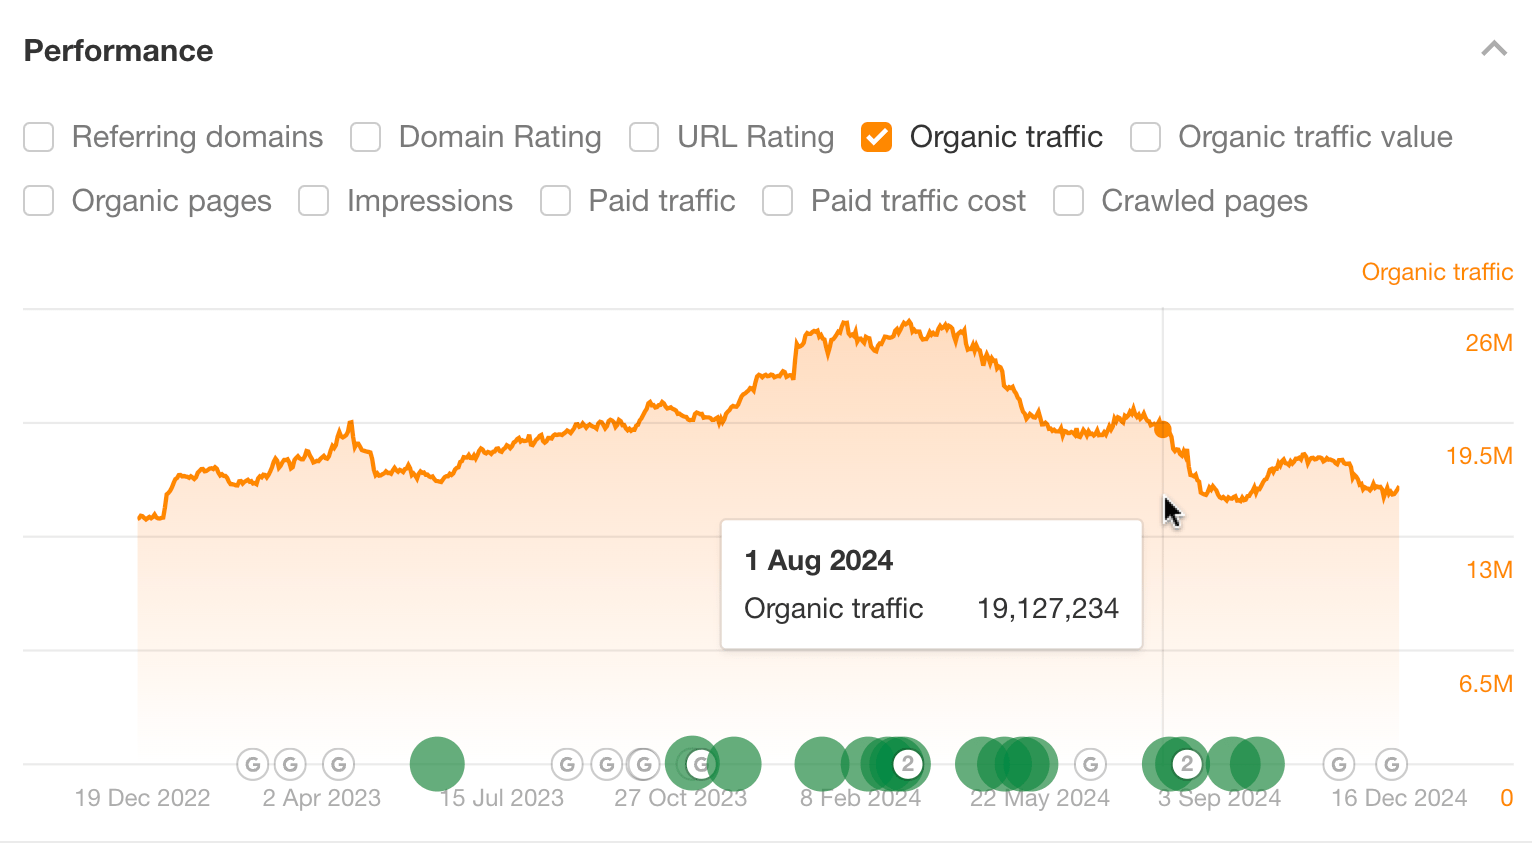Check the Domain Rating metric

pyautogui.click(x=366, y=137)
